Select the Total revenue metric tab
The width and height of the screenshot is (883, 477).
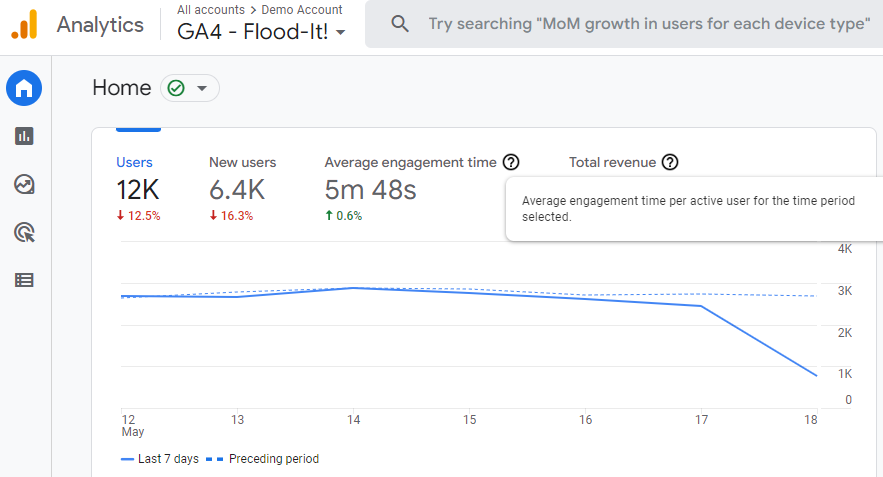(x=612, y=162)
